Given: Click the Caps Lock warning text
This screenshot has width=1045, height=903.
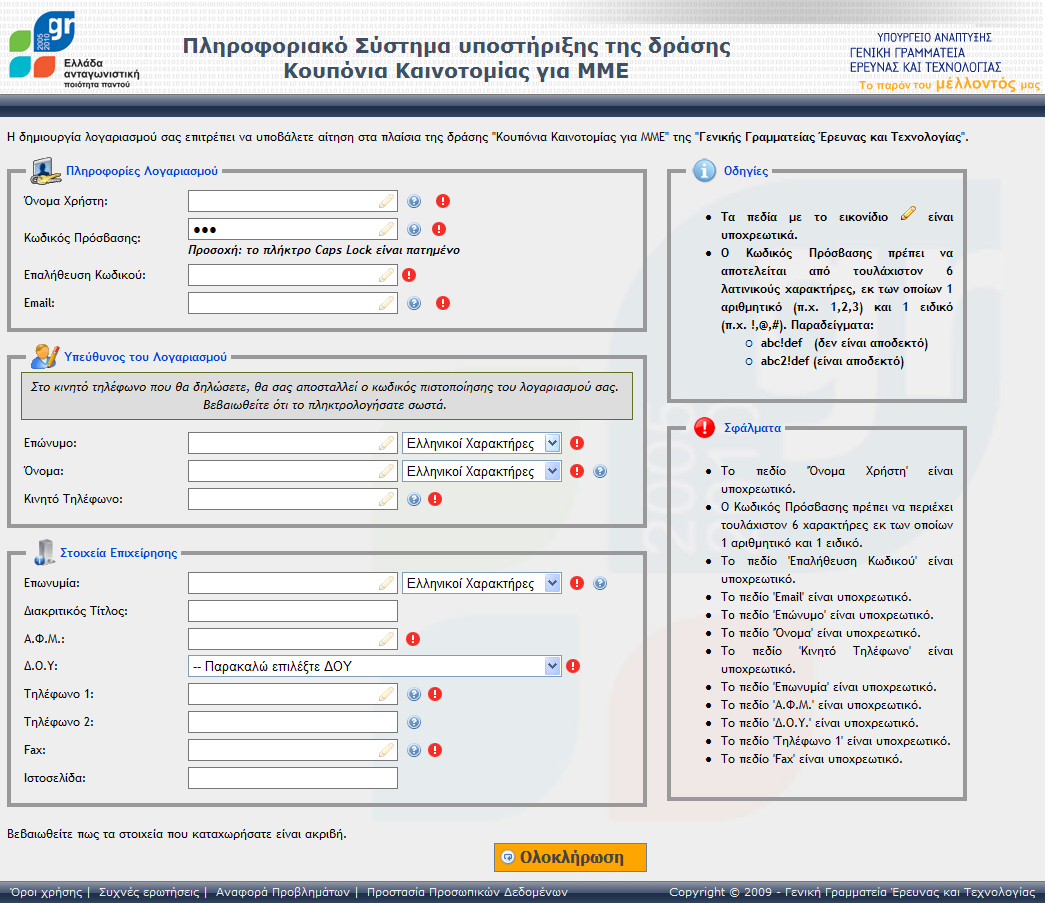Looking at the screenshot, I should (324, 251).
